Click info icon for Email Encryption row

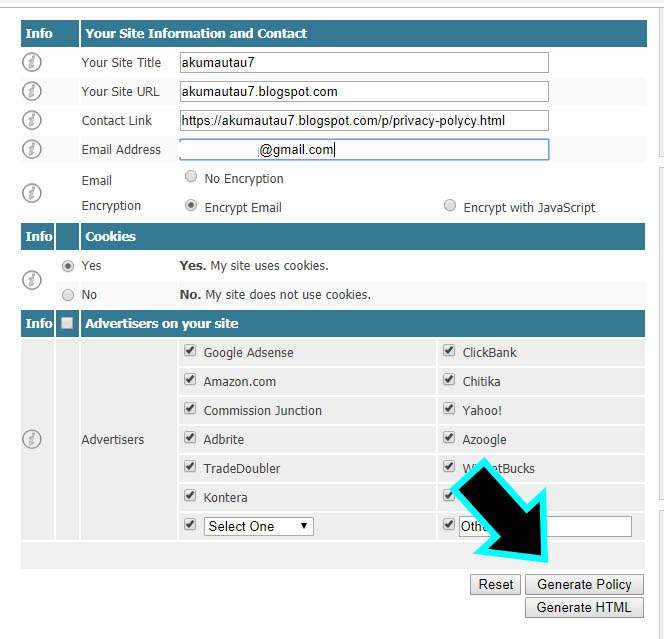(32, 193)
